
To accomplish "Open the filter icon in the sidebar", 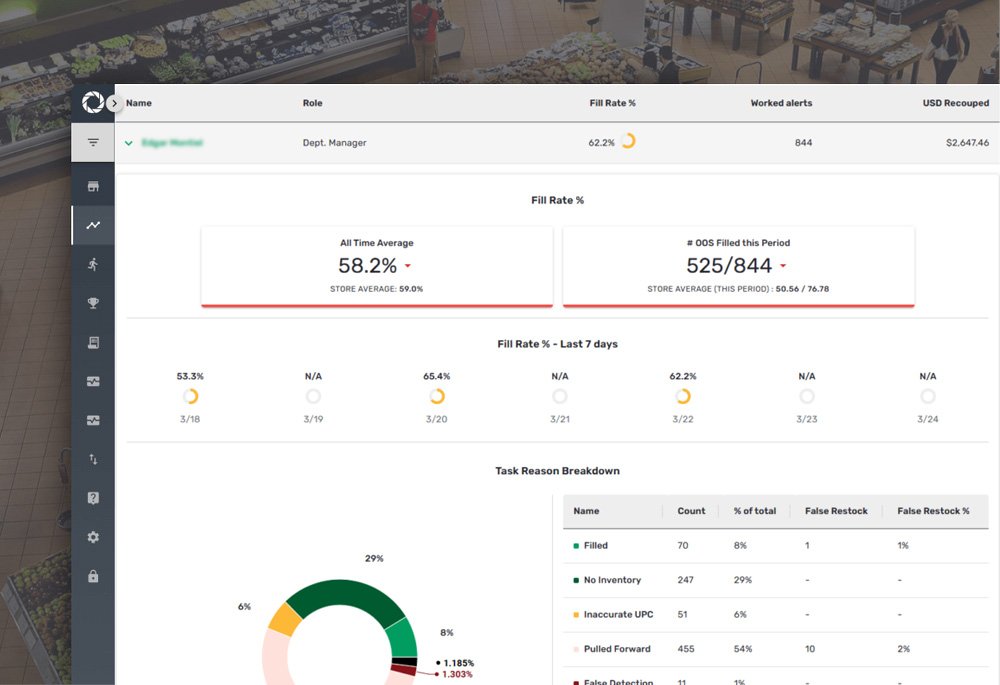I will (93, 143).
